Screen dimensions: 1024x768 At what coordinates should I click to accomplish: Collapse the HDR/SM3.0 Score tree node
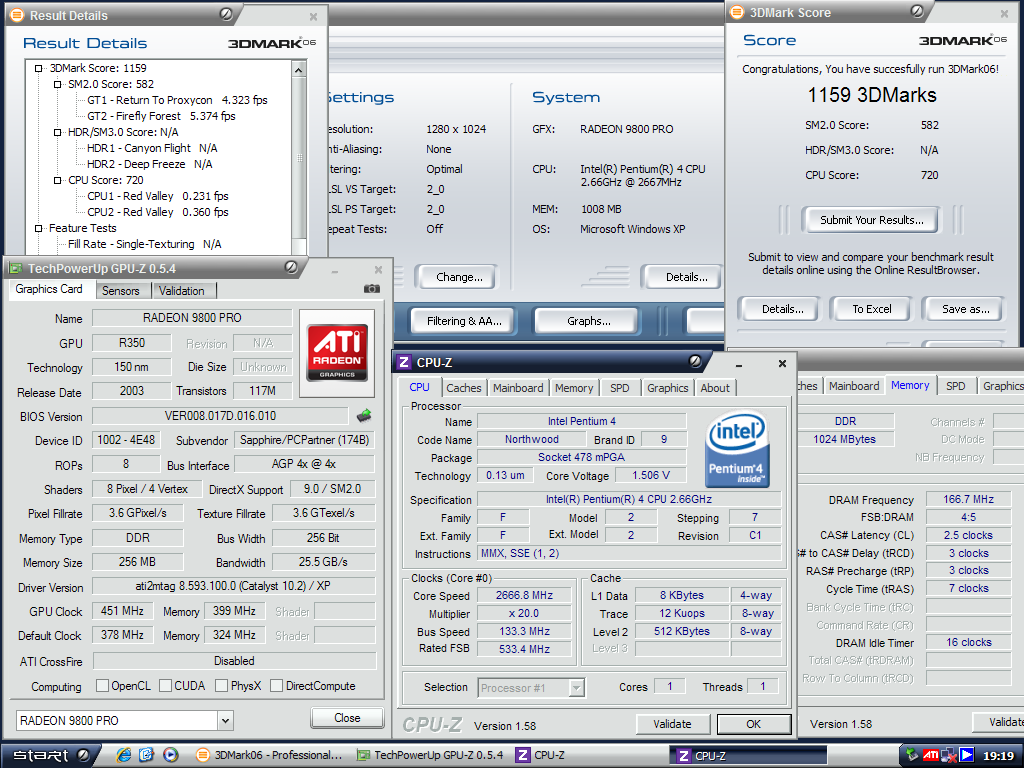click(x=57, y=132)
